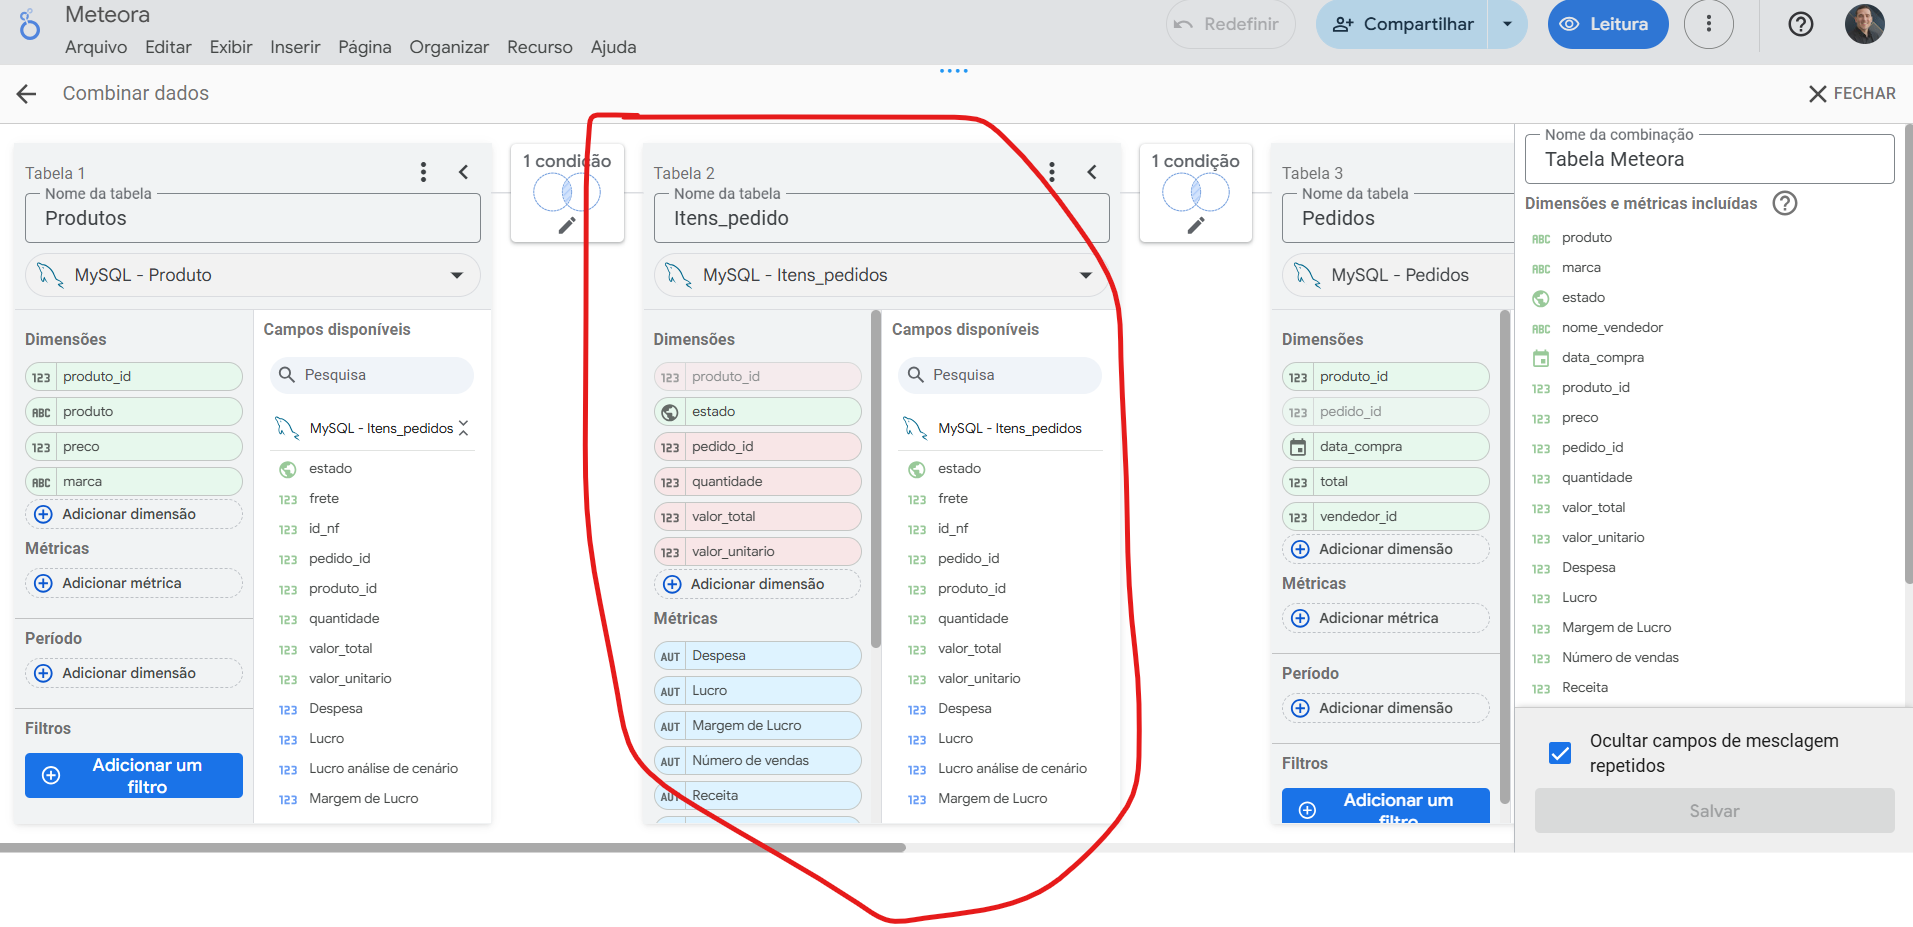
Task: Open the user account avatar
Action: click(1864, 24)
